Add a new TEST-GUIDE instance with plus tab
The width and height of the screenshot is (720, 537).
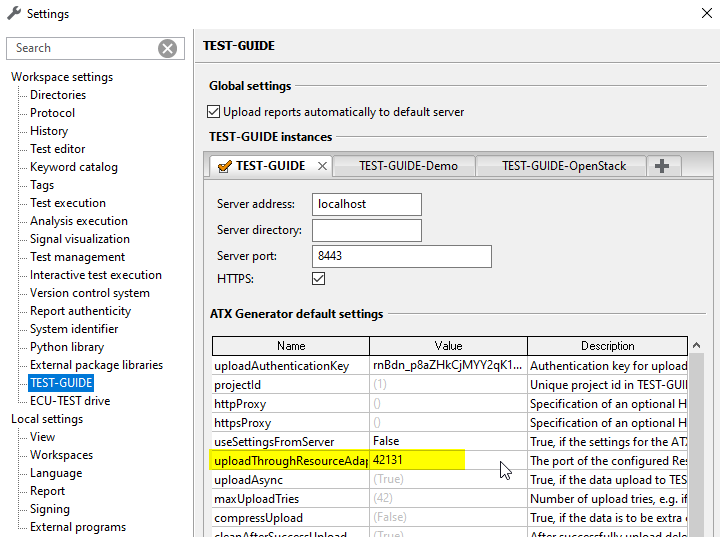coord(662,166)
